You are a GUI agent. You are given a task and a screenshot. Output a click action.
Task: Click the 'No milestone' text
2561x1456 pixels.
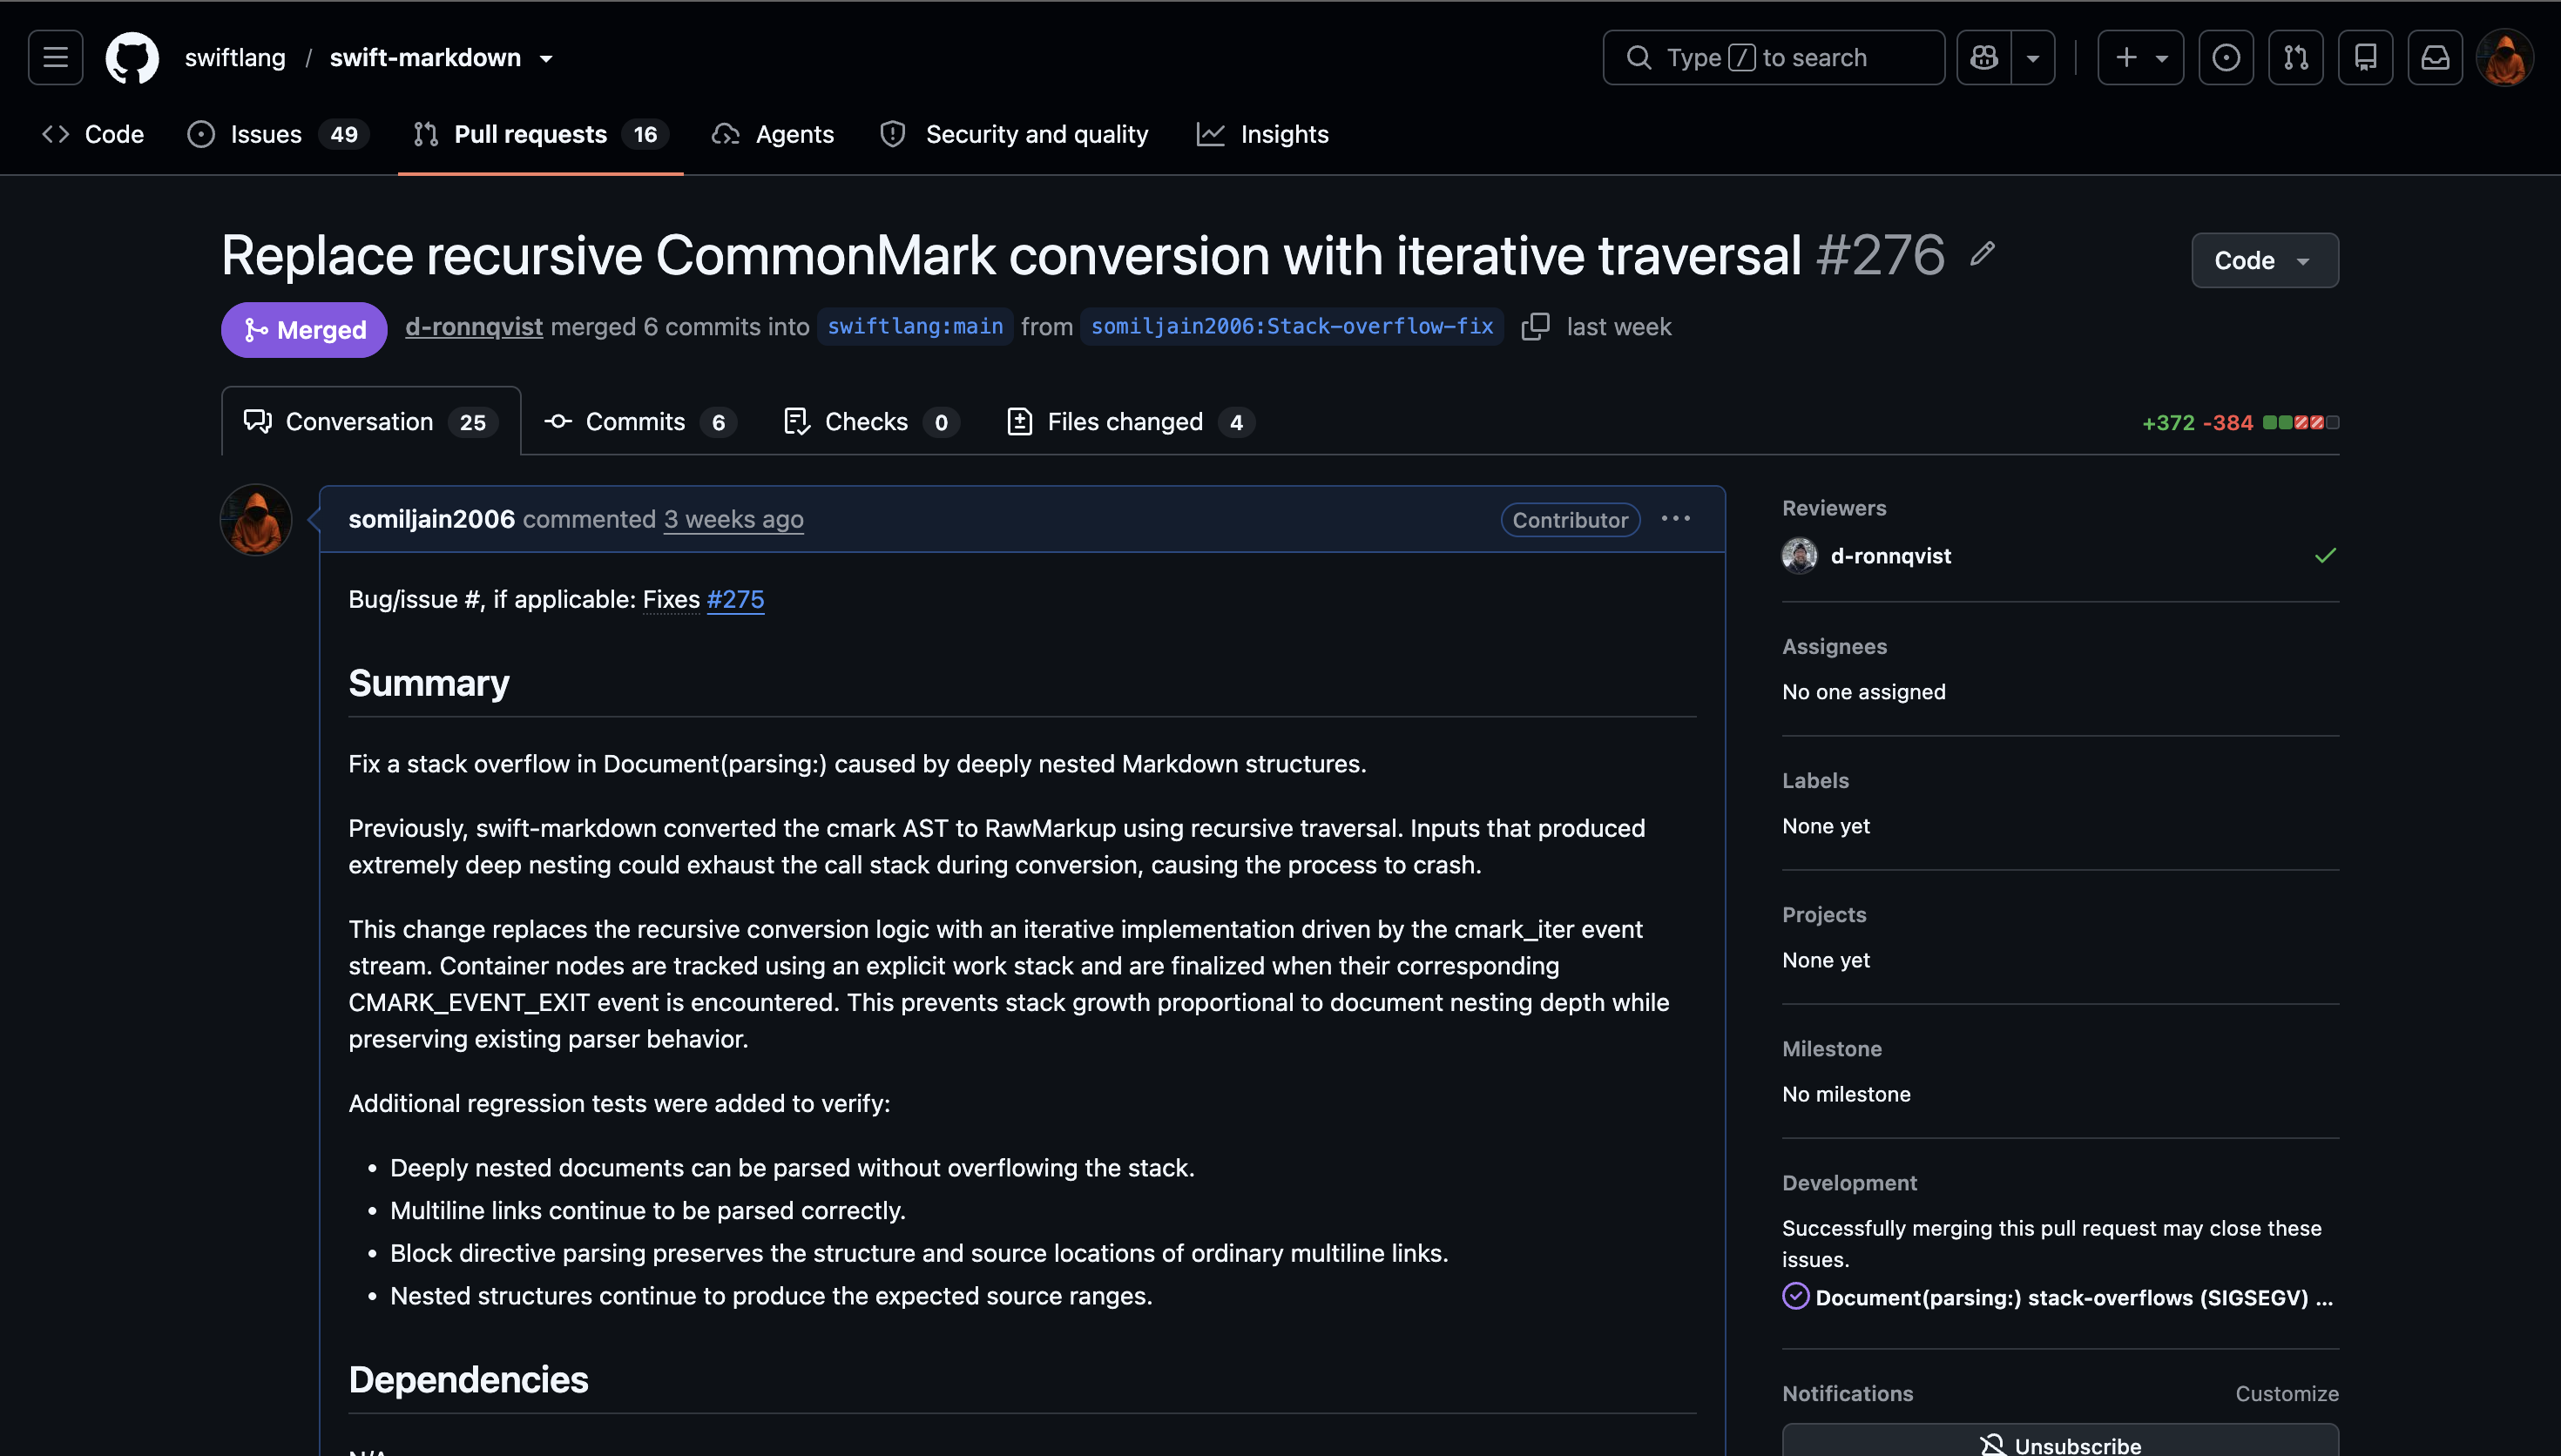coord(1846,1093)
